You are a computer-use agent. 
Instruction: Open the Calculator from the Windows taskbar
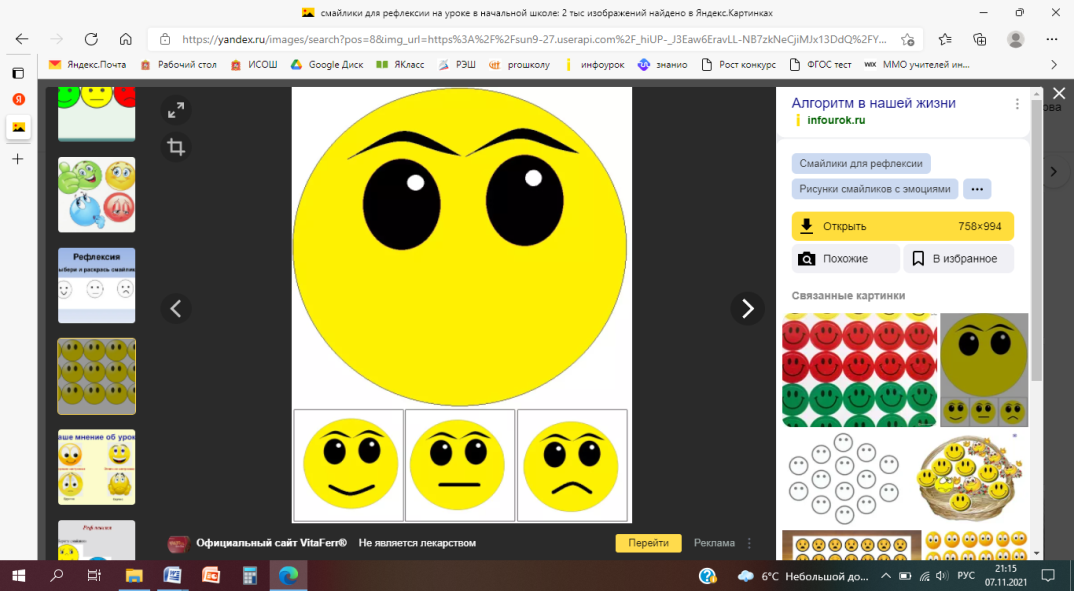tap(249, 576)
